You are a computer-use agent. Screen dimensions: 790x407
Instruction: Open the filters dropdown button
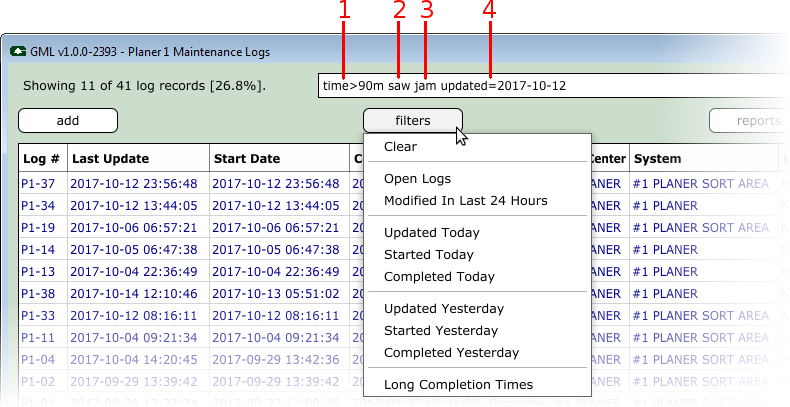click(x=413, y=121)
